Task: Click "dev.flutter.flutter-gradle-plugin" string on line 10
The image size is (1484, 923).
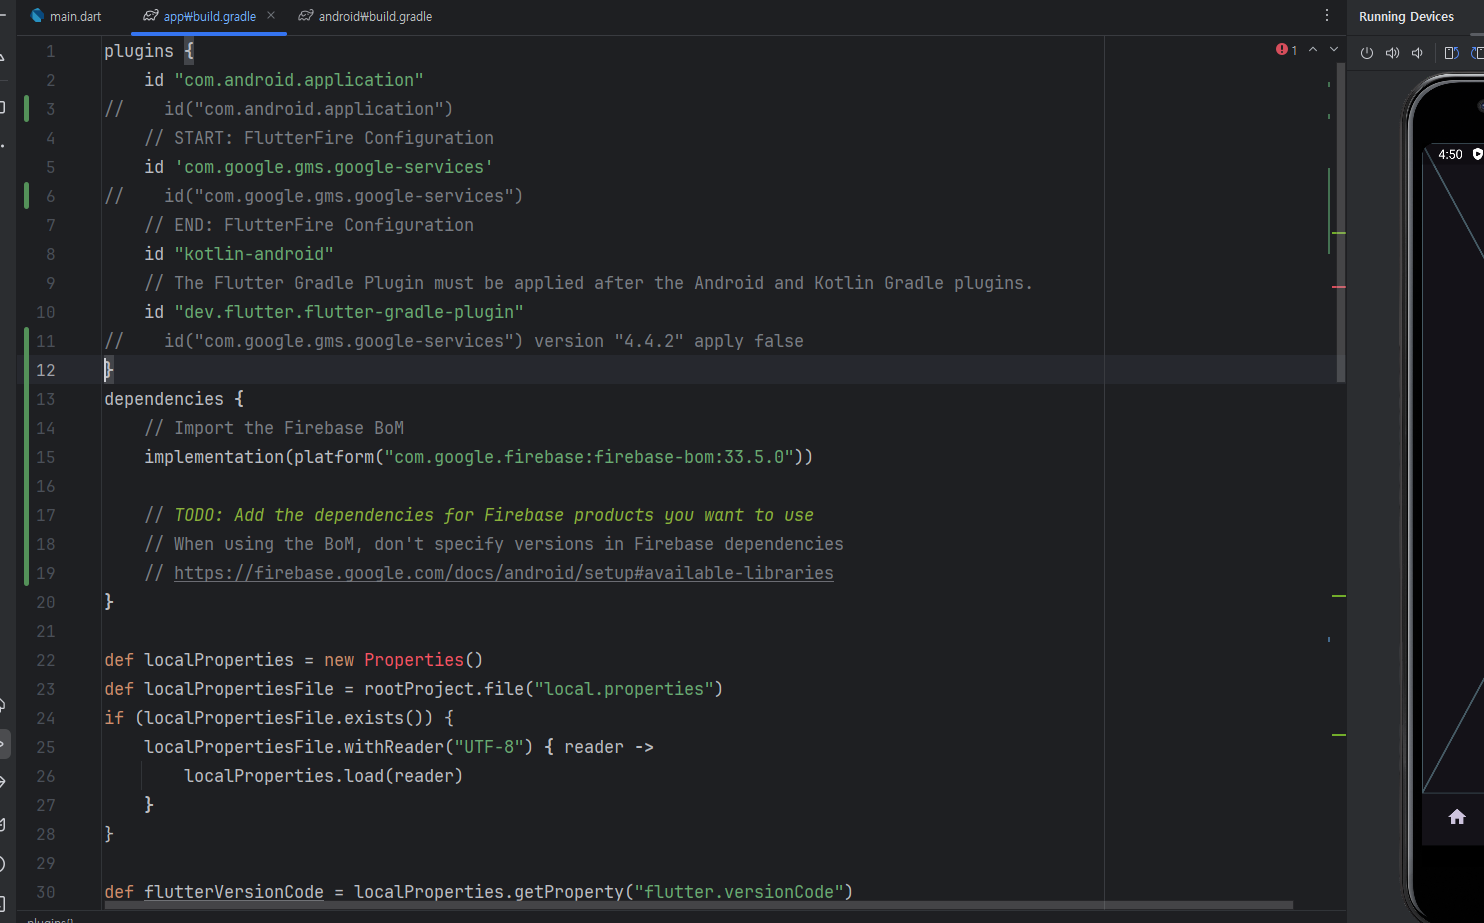Action: (349, 312)
